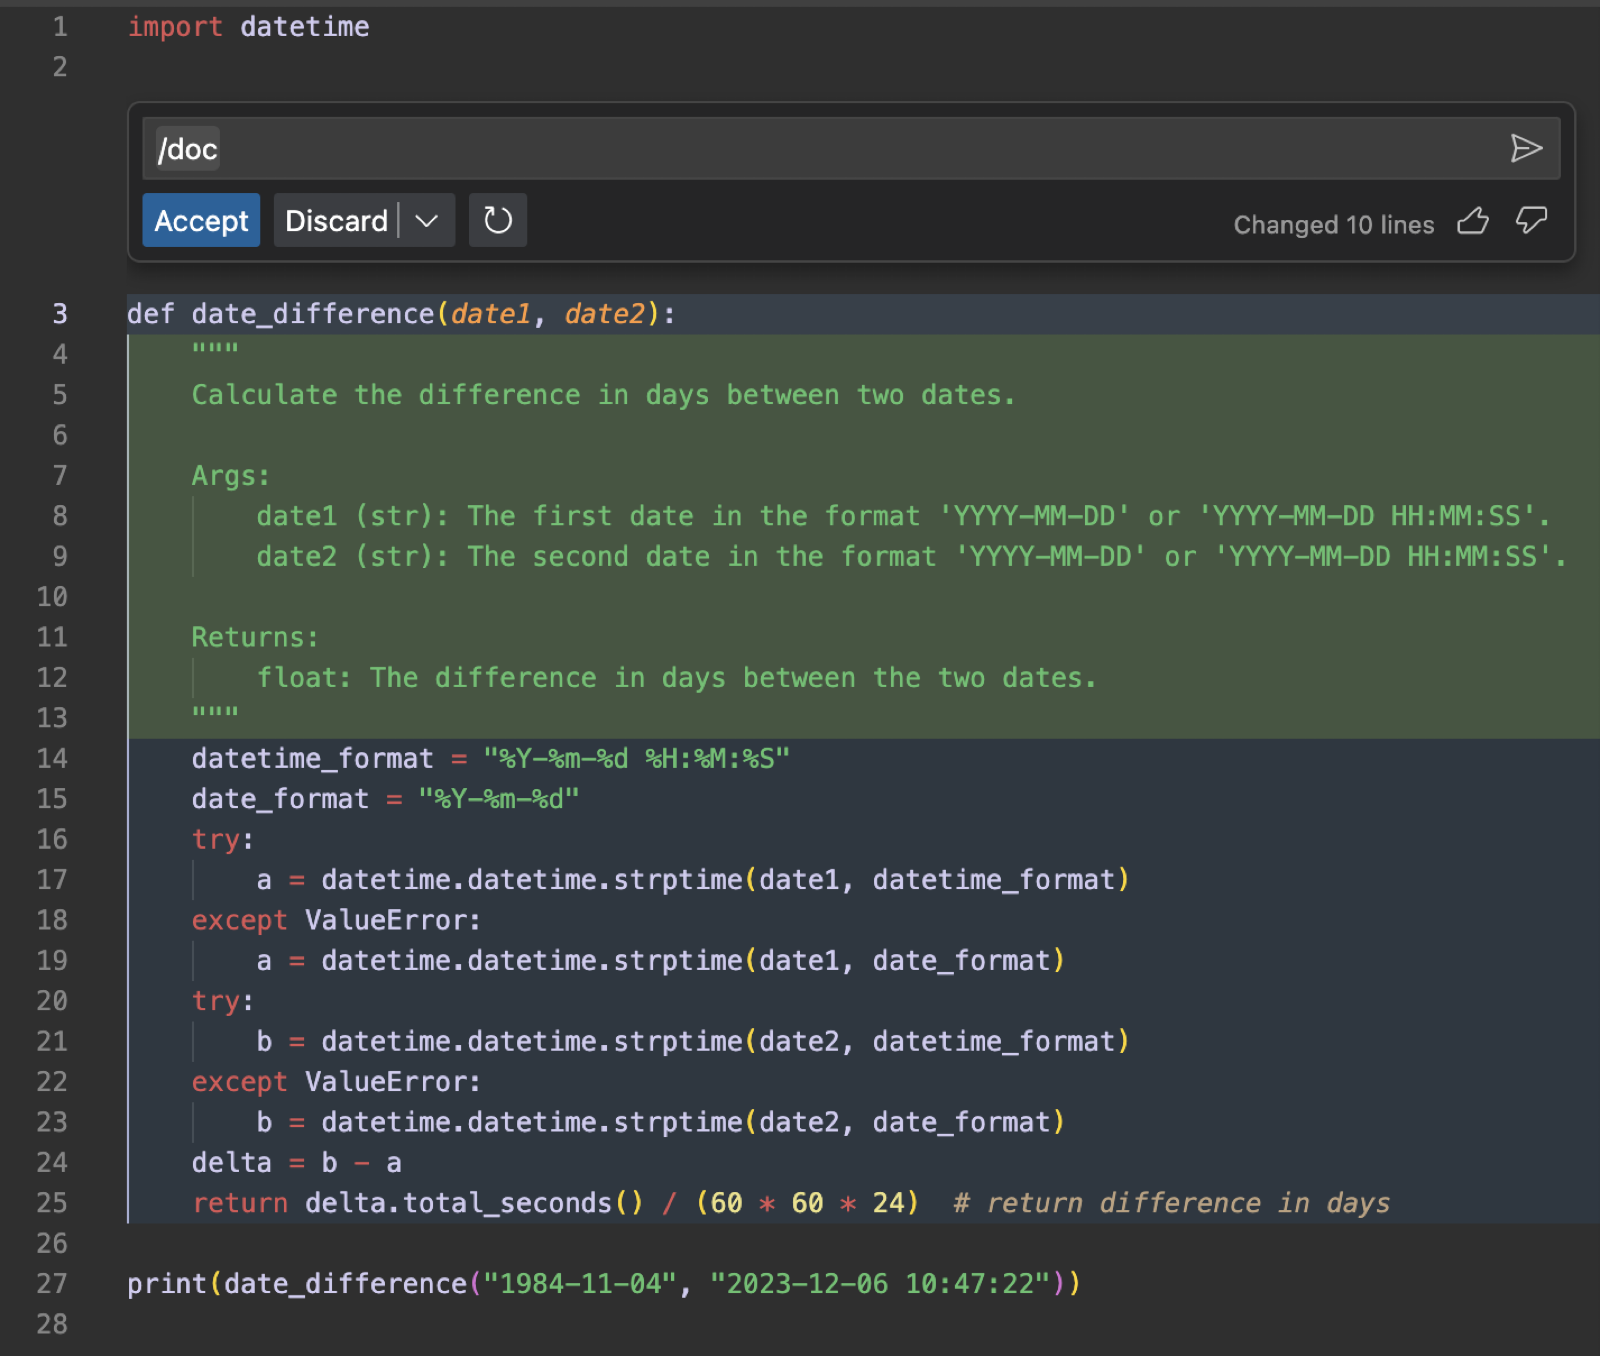Click line number 3 in the gutter
This screenshot has width=1600, height=1356.
point(60,314)
